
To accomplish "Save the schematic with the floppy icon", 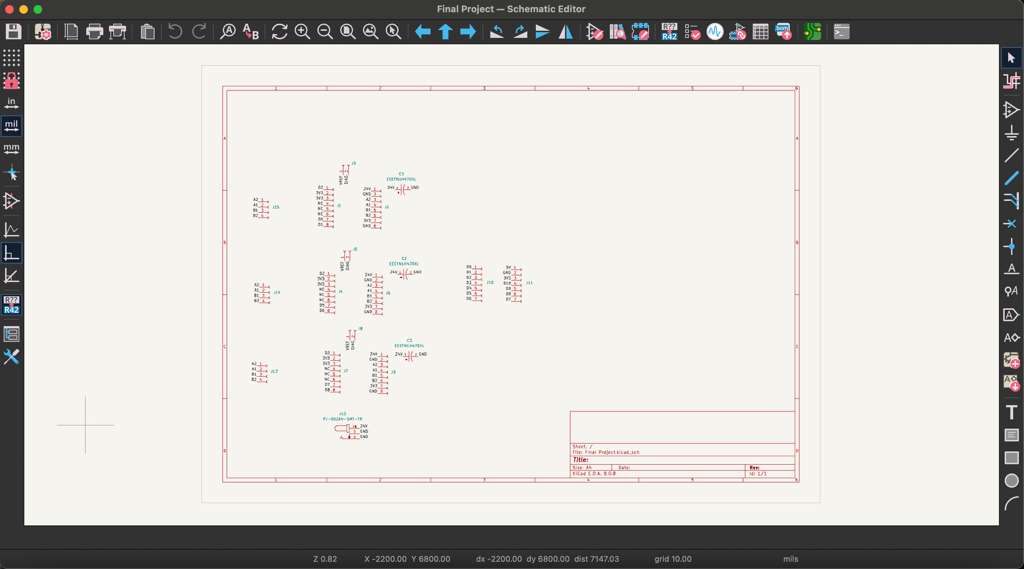I will click(14, 31).
